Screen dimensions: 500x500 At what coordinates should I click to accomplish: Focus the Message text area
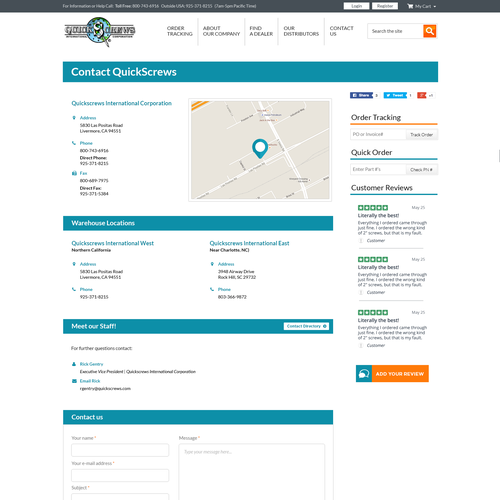(252, 472)
